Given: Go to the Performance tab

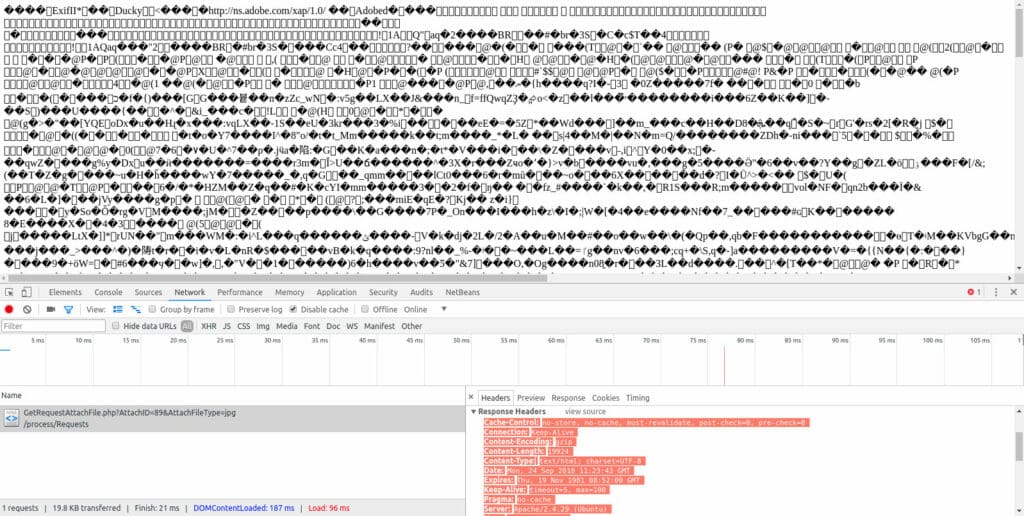Looking at the screenshot, I should (240, 292).
